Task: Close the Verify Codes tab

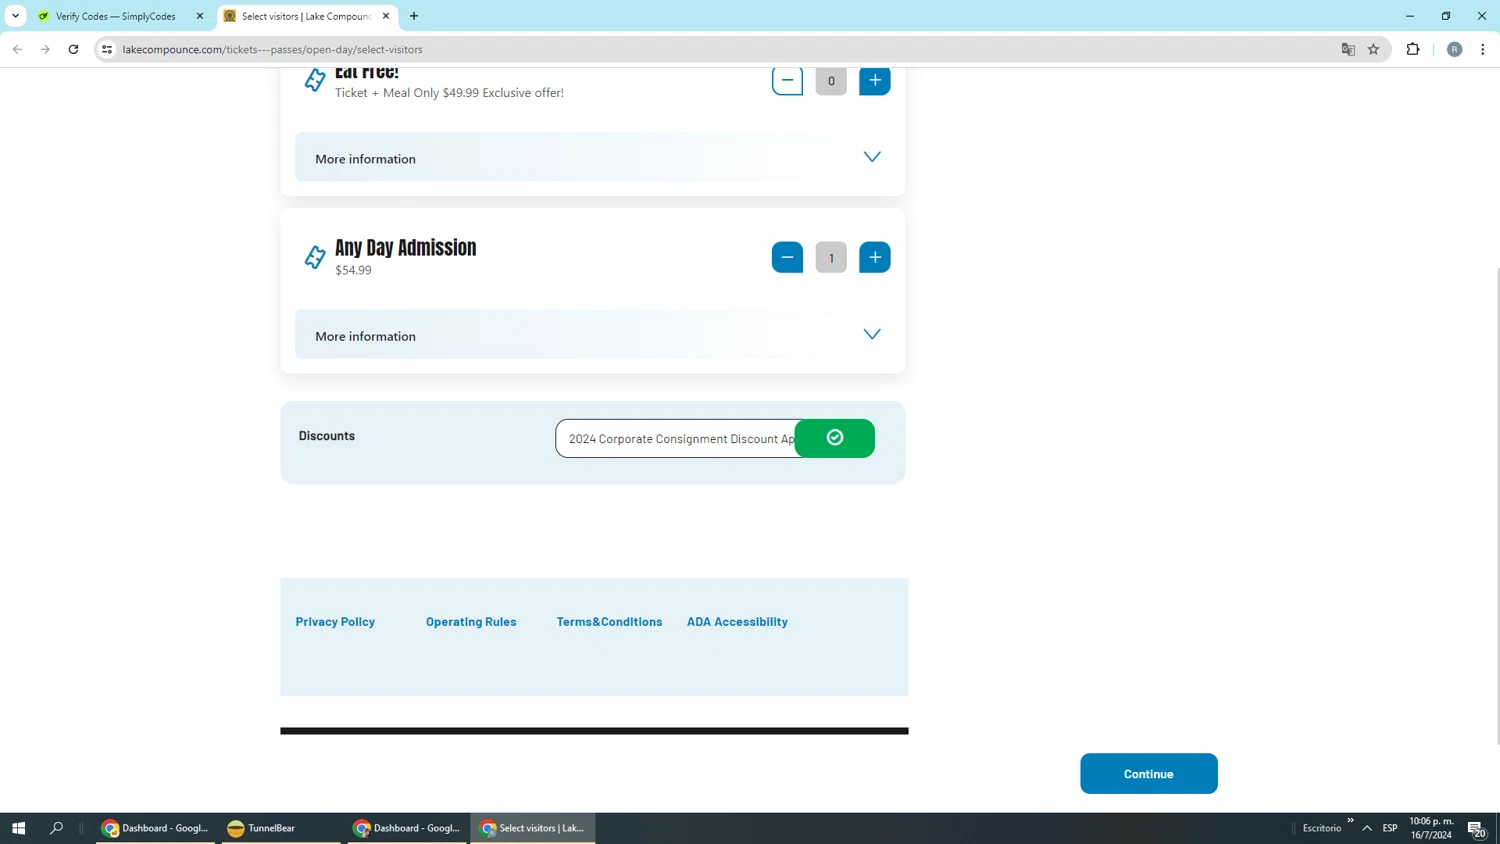Action: pos(200,16)
